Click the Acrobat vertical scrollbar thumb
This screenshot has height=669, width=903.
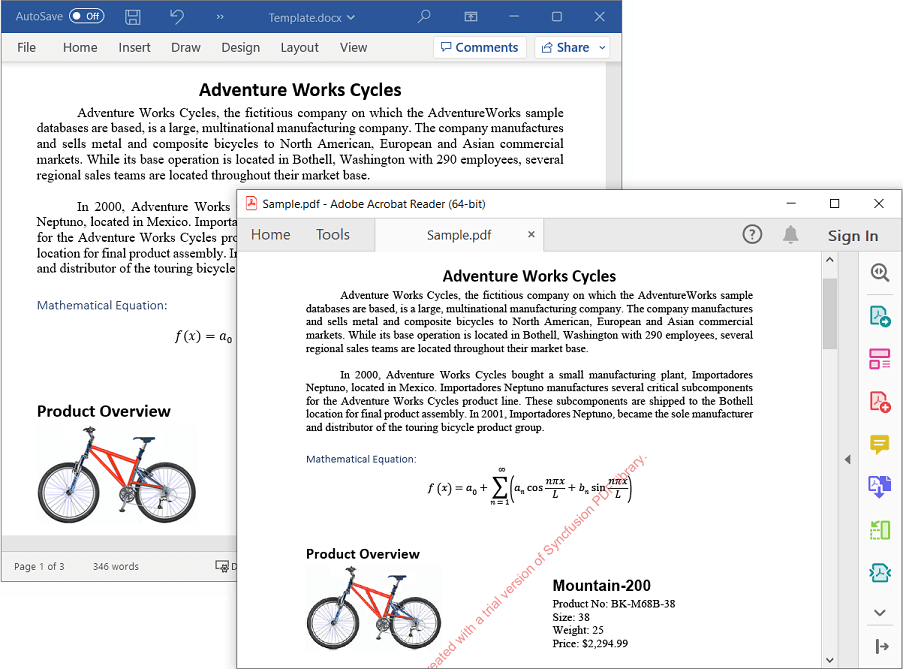[830, 314]
